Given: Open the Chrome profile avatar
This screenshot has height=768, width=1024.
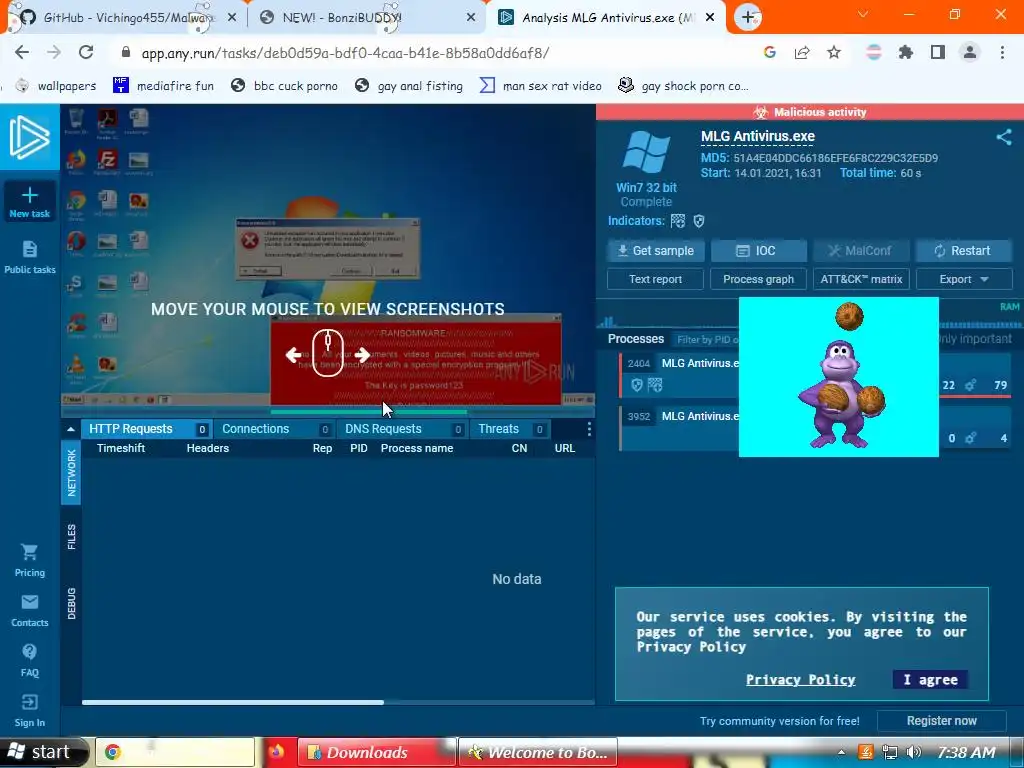Looking at the screenshot, I should pyautogui.click(x=970, y=52).
